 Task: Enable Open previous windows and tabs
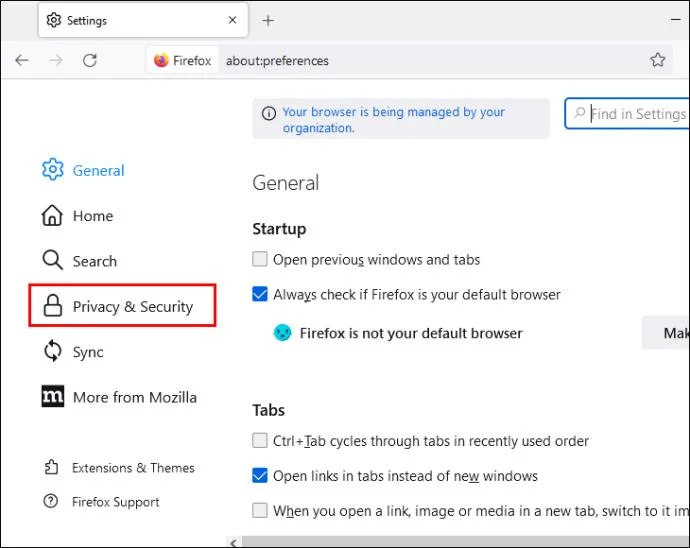click(260, 259)
